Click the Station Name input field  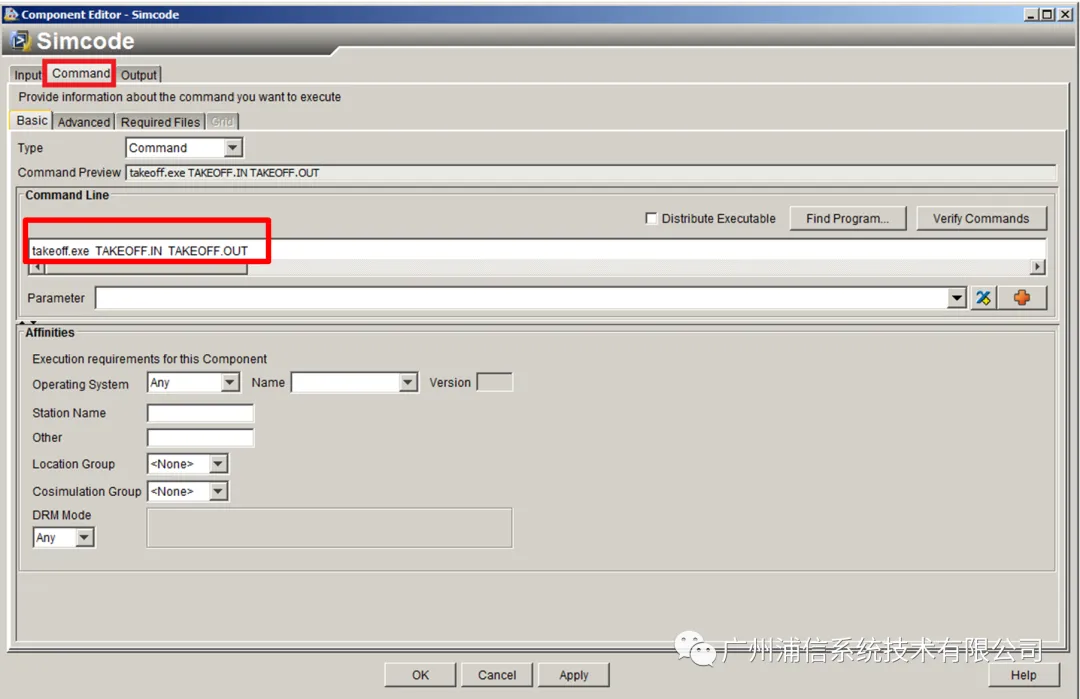(x=200, y=413)
